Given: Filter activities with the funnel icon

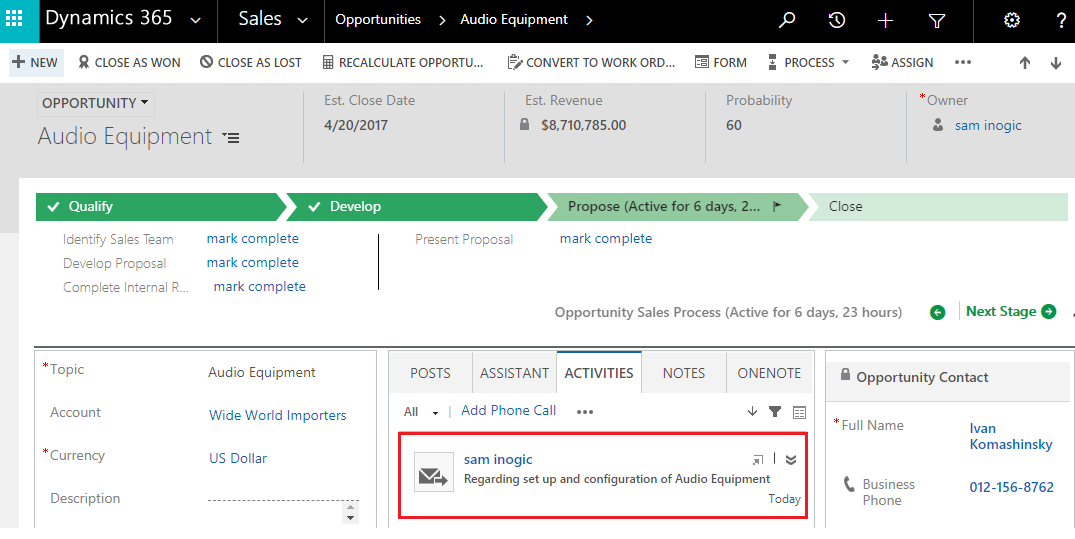Looking at the screenshot, I should click(775, 411).
